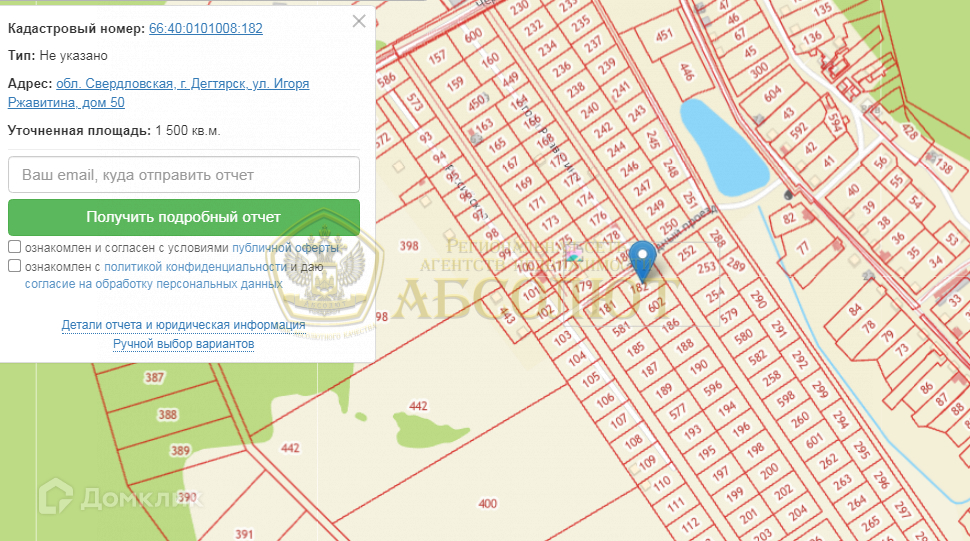Open cadastral number 66:40:0101008:182 link
This screenshot has height=541, width=970.
[x=205, y=28]
